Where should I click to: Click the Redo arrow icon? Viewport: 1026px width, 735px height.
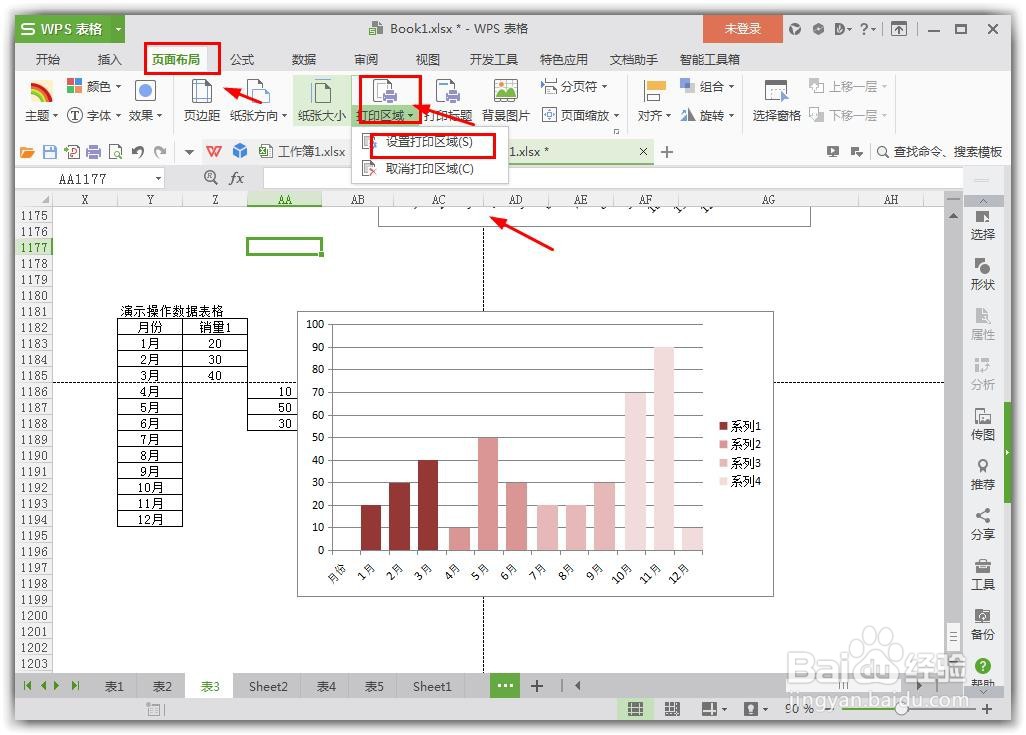pos(160,152)
